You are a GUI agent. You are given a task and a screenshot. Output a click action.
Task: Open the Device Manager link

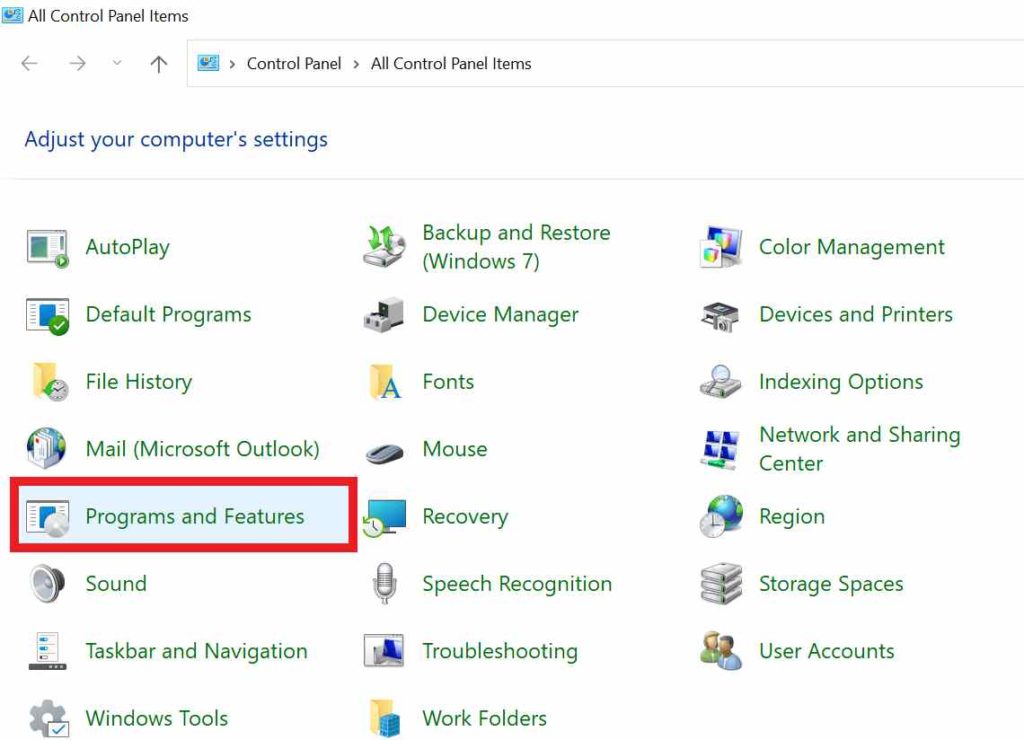click(x=500, y=315)
